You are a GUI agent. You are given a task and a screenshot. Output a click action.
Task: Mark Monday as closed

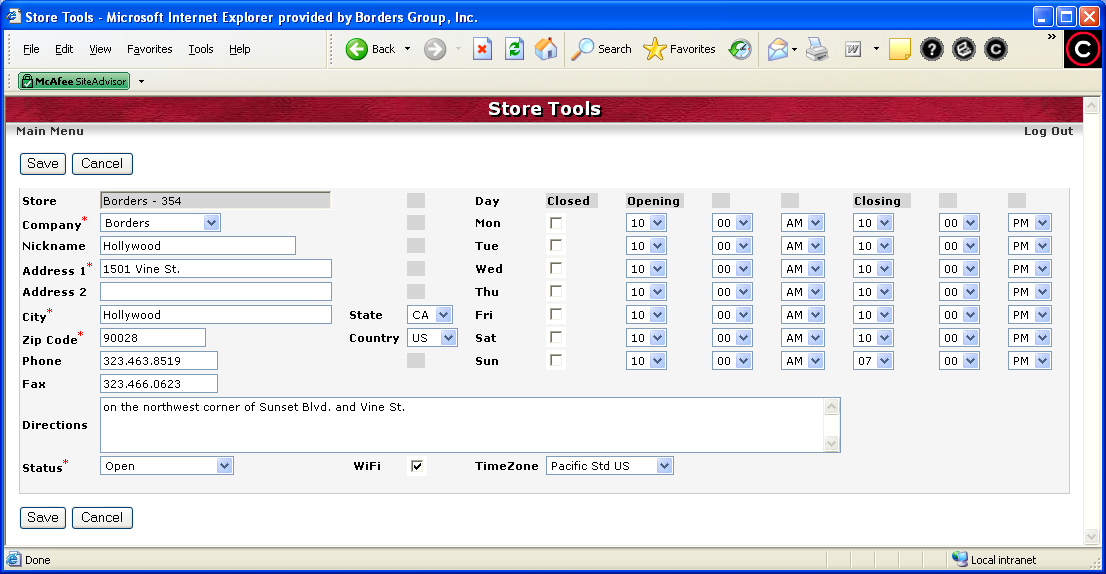556,223
